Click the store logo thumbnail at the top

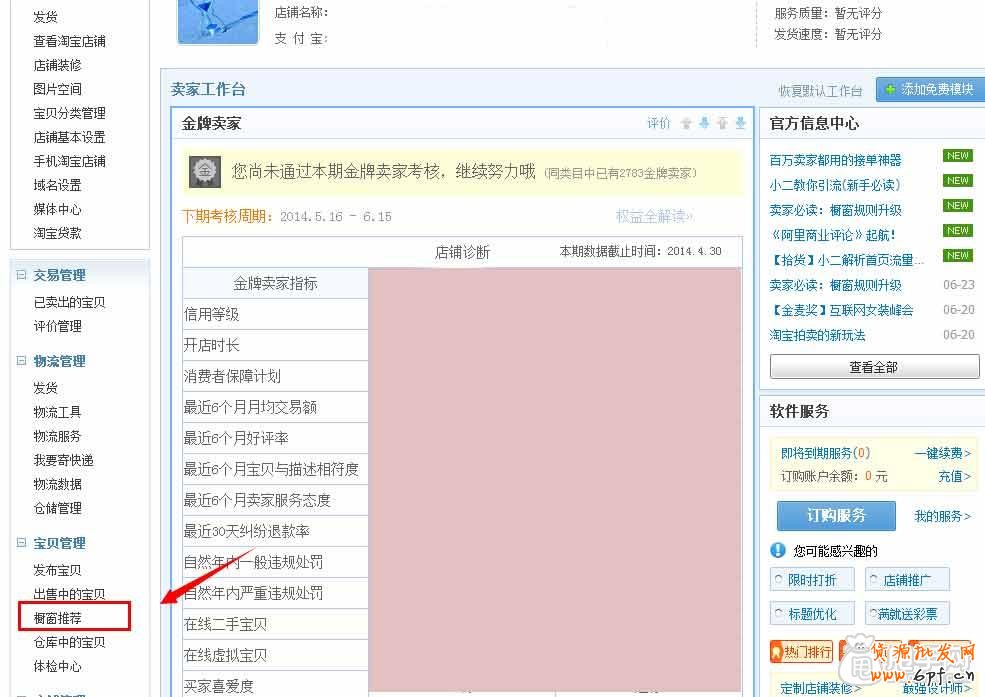tap(217, 21)
